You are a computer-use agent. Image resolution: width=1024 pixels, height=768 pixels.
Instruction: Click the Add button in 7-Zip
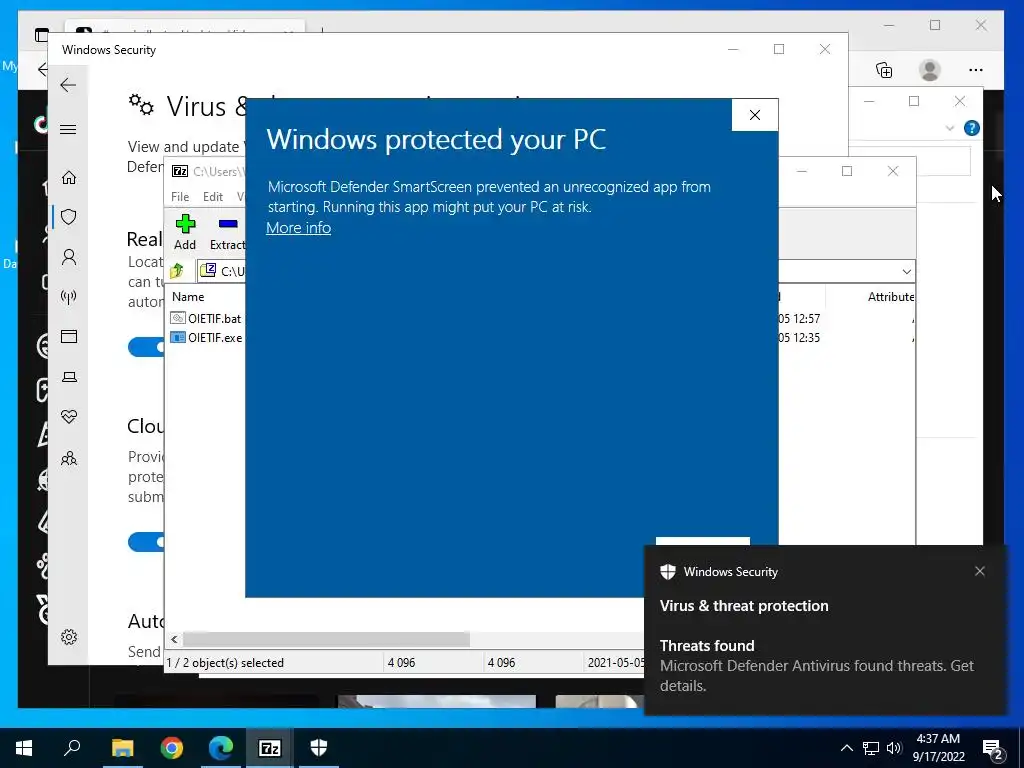185,232
